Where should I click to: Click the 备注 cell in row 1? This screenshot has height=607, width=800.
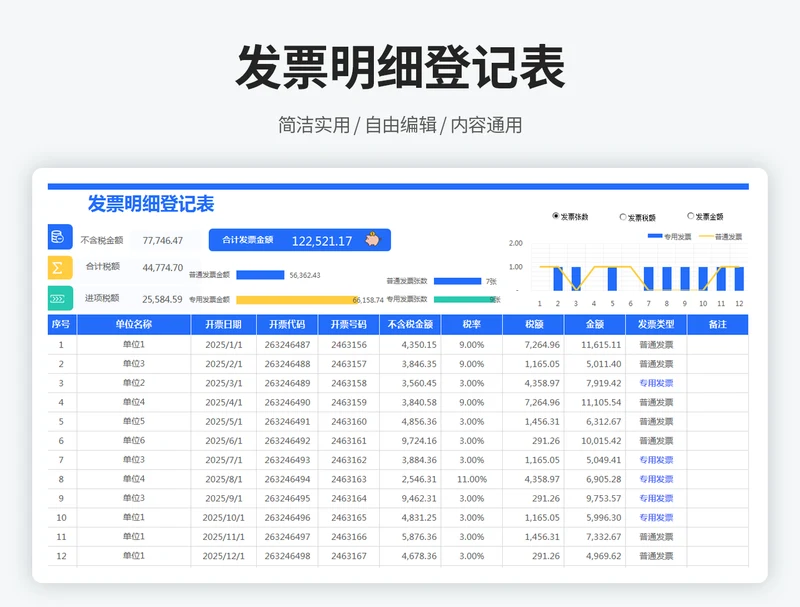(x=718, y=345)
